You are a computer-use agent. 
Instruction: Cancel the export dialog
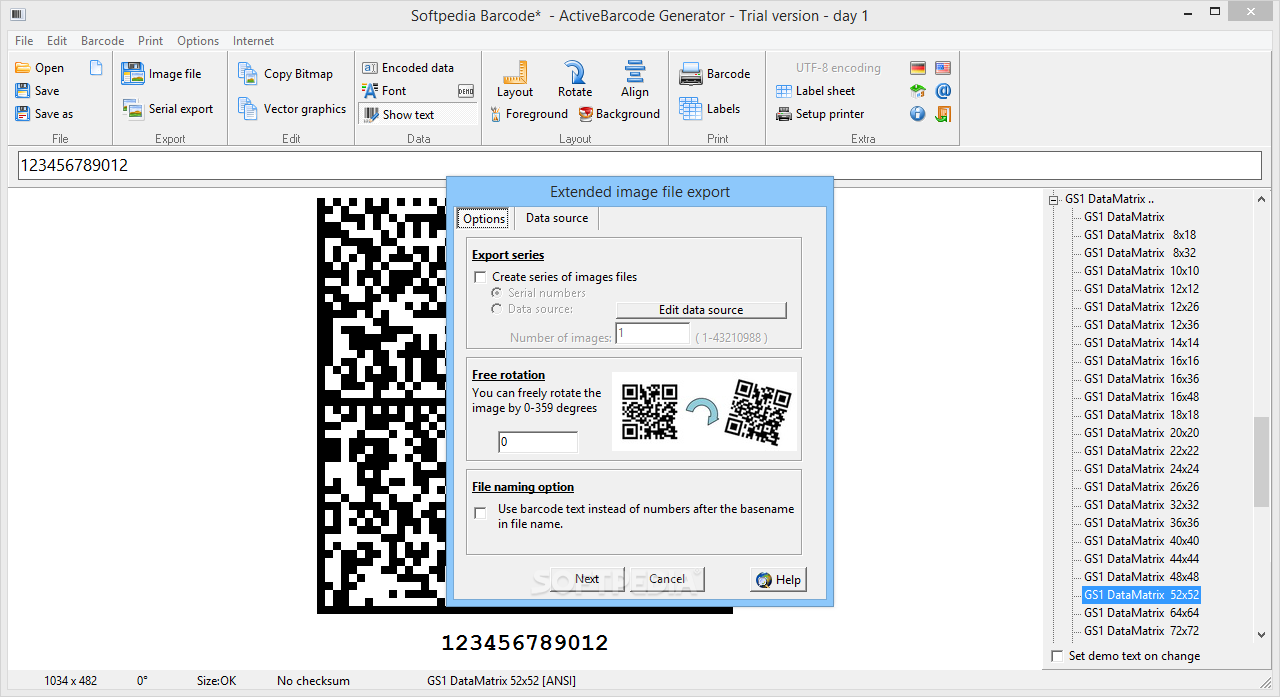[667, 579]
